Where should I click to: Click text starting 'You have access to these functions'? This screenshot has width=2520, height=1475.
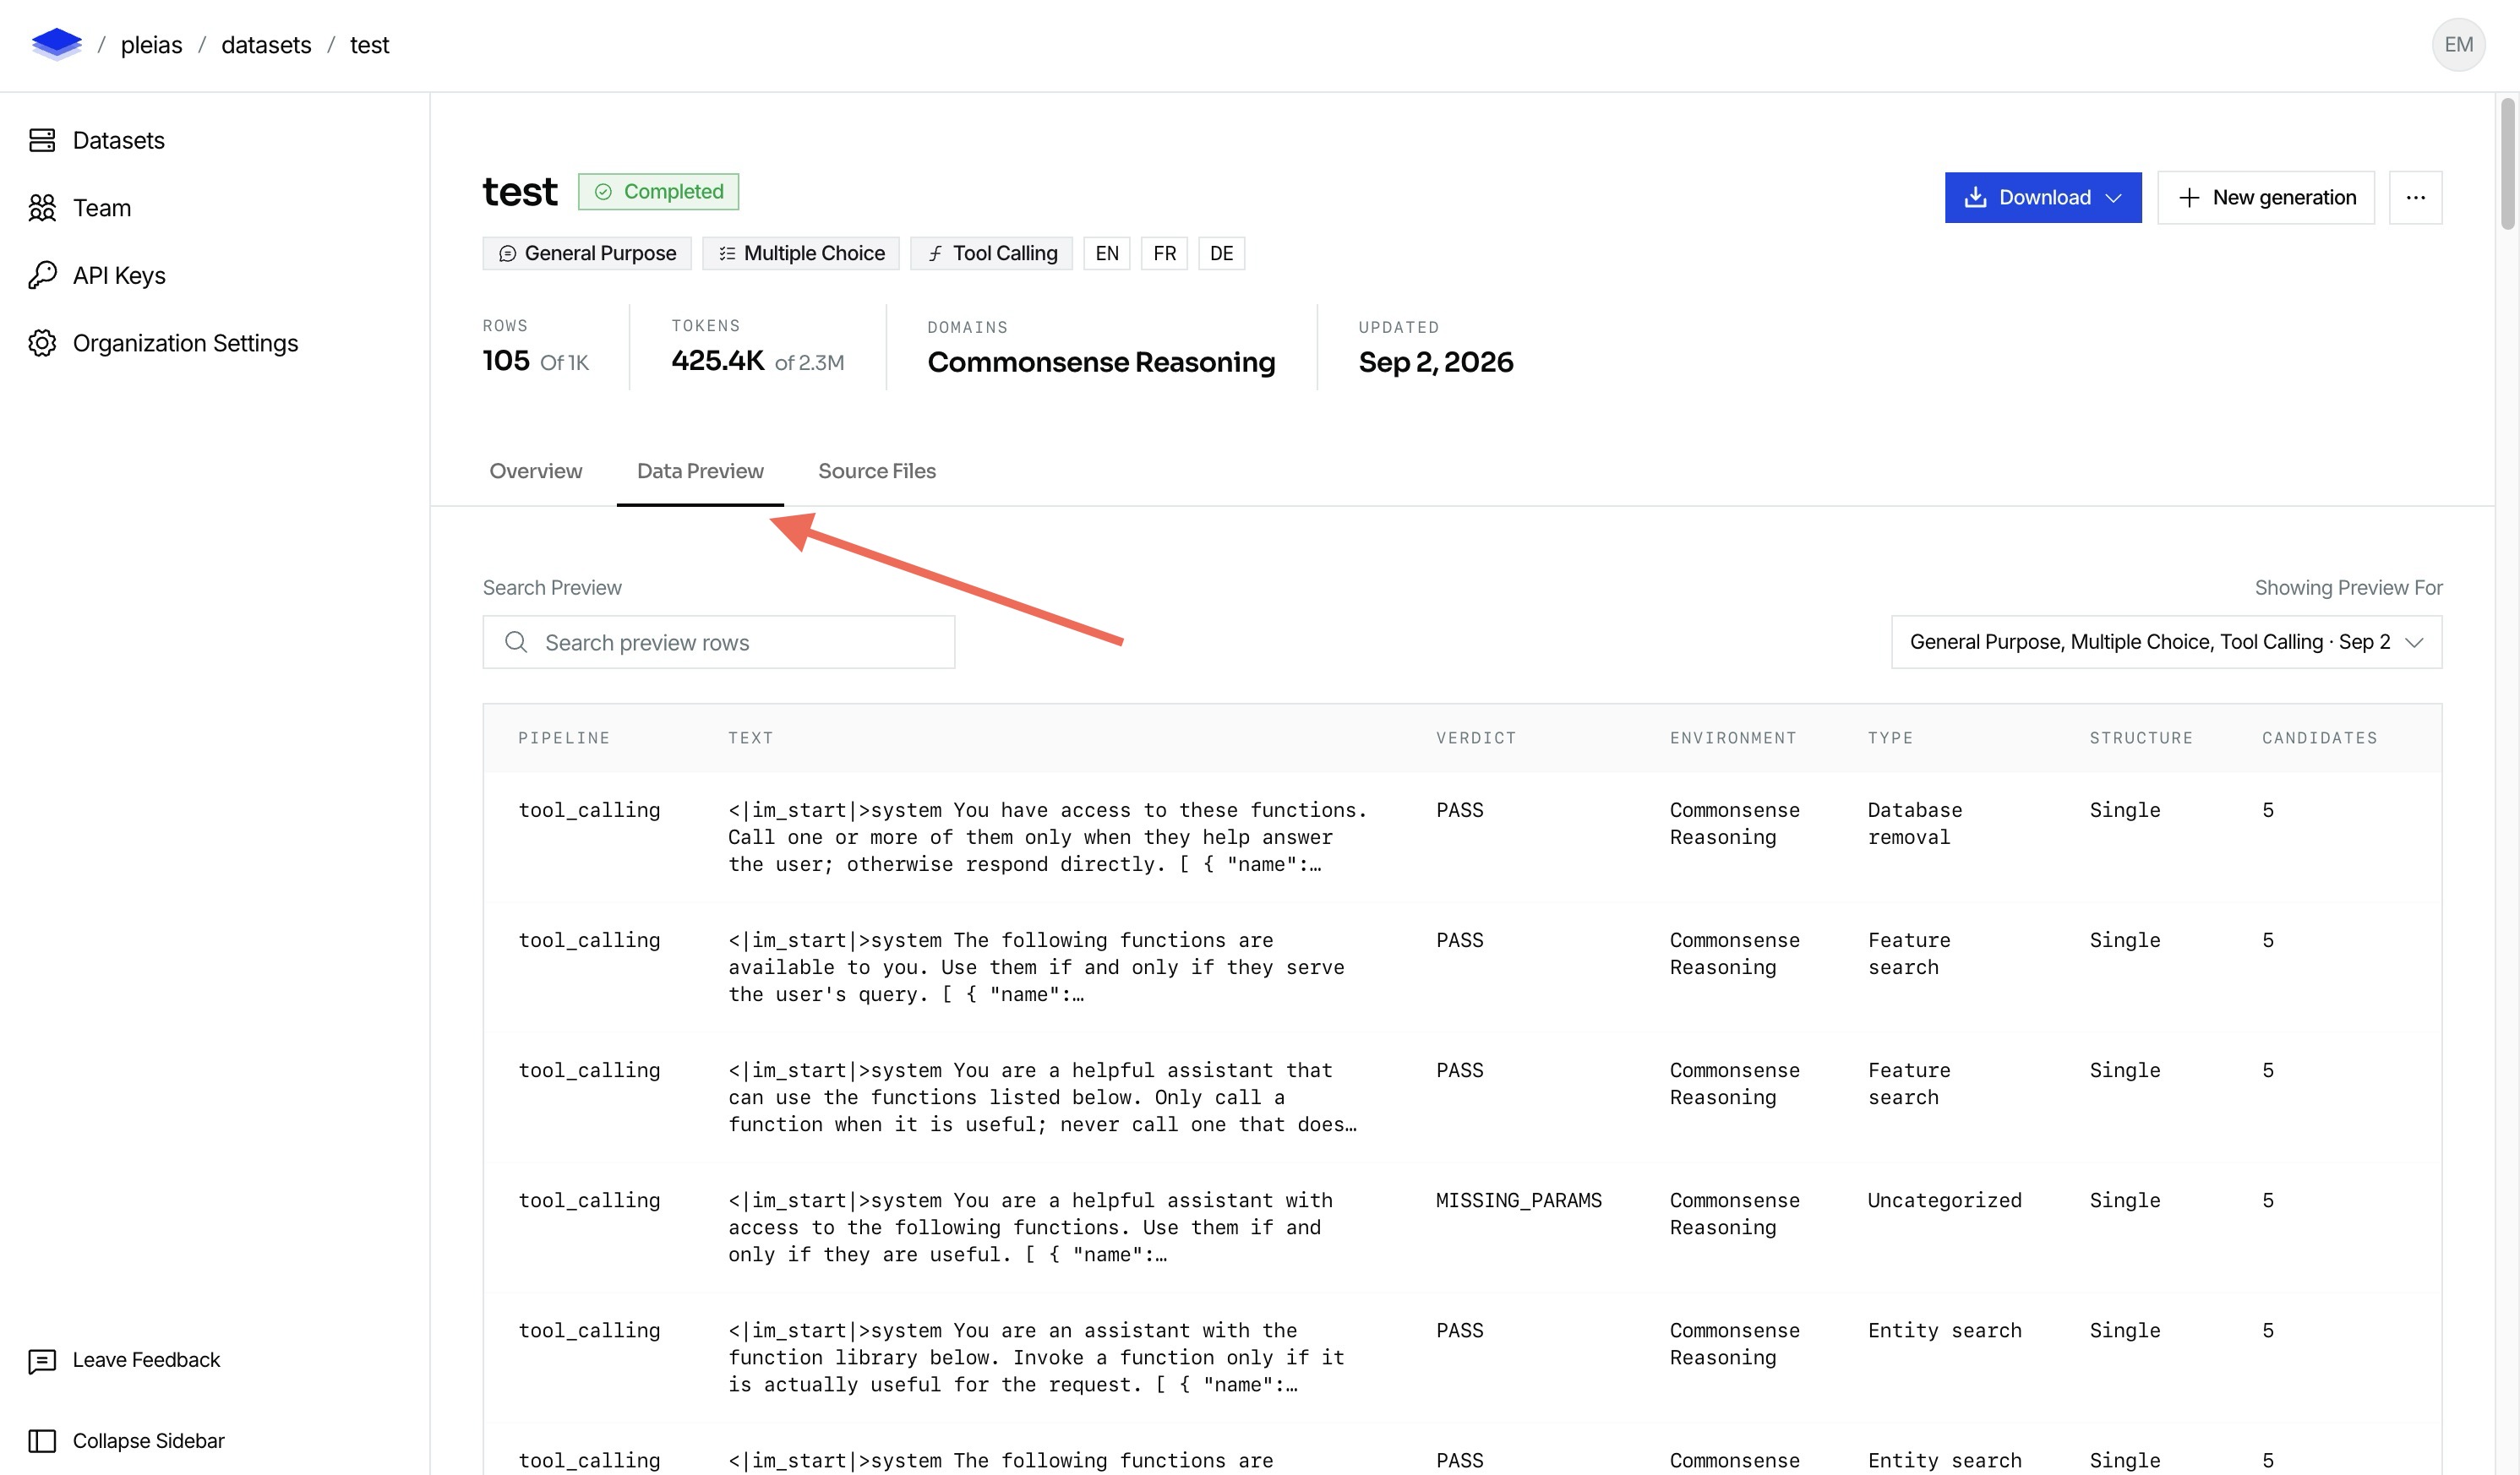pos(1047,837)
